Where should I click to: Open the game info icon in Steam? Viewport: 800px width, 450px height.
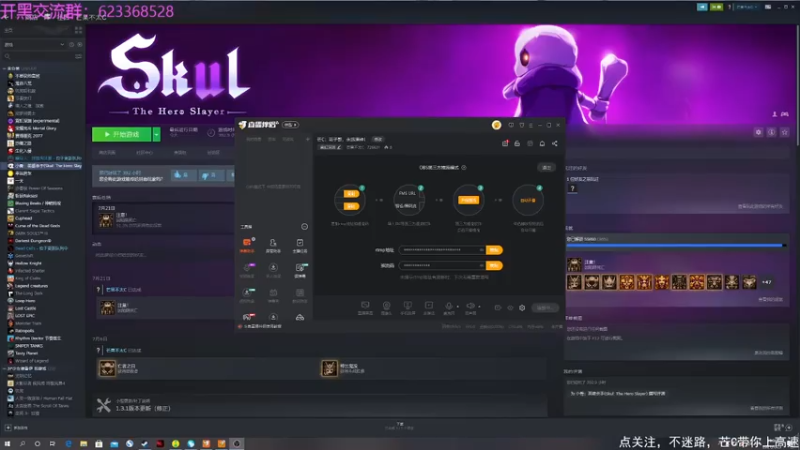tap(771, 132)
